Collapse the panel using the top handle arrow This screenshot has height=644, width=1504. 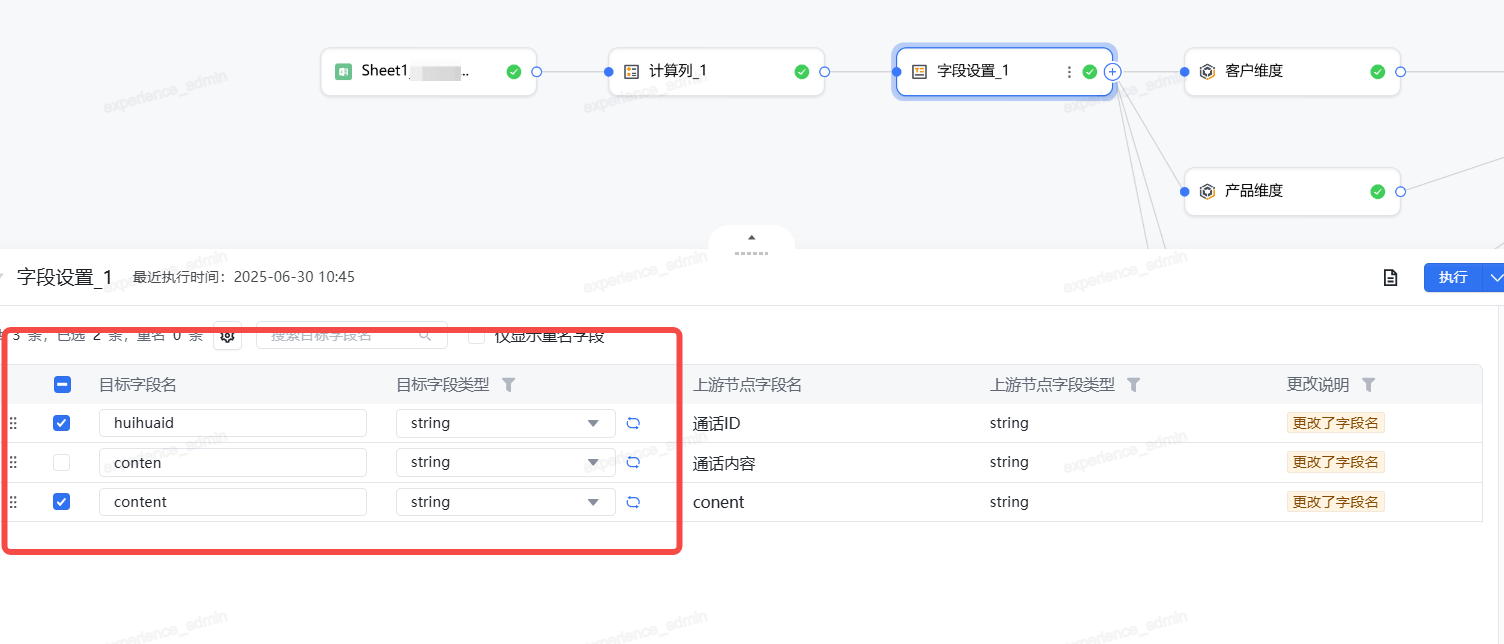pos(752,238)
